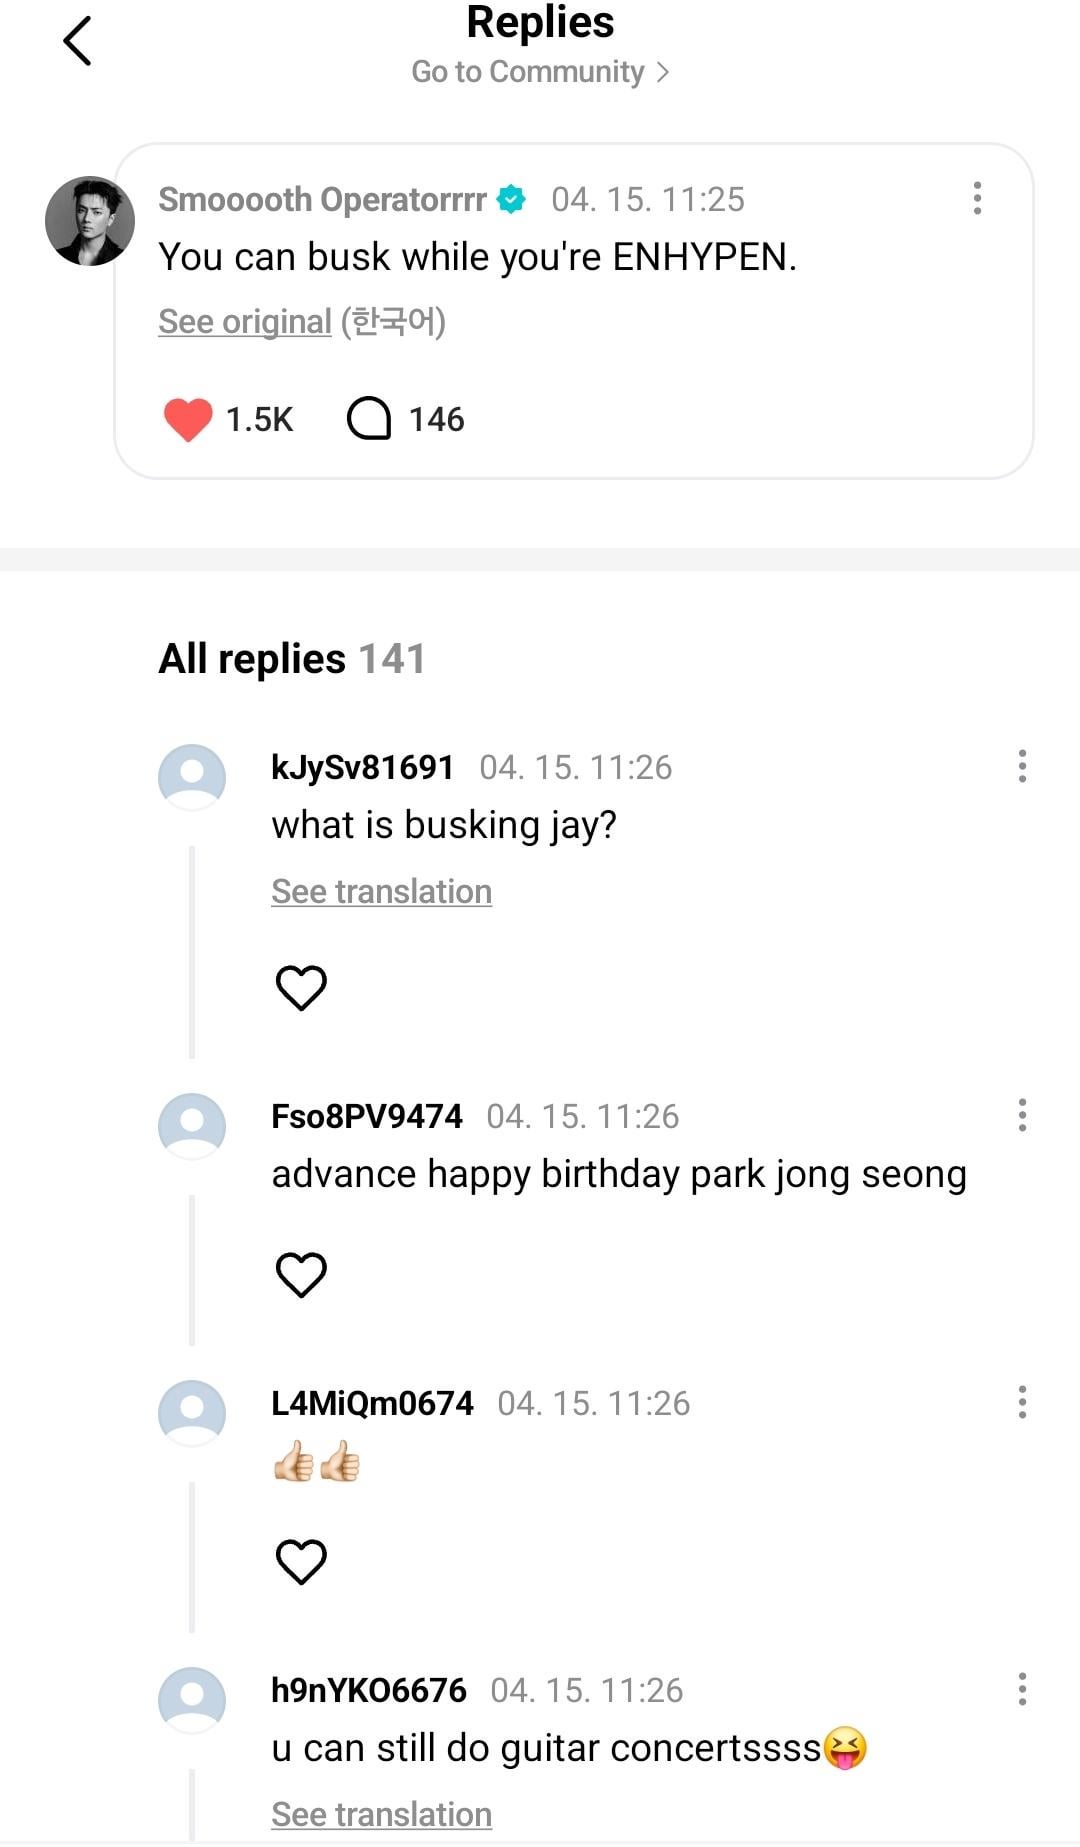Image resolution: width=1080 pixels, height=1847 pixels.
Task: Like L4MiQm0674's thumbs-up reply
Action: [301, 1562]
